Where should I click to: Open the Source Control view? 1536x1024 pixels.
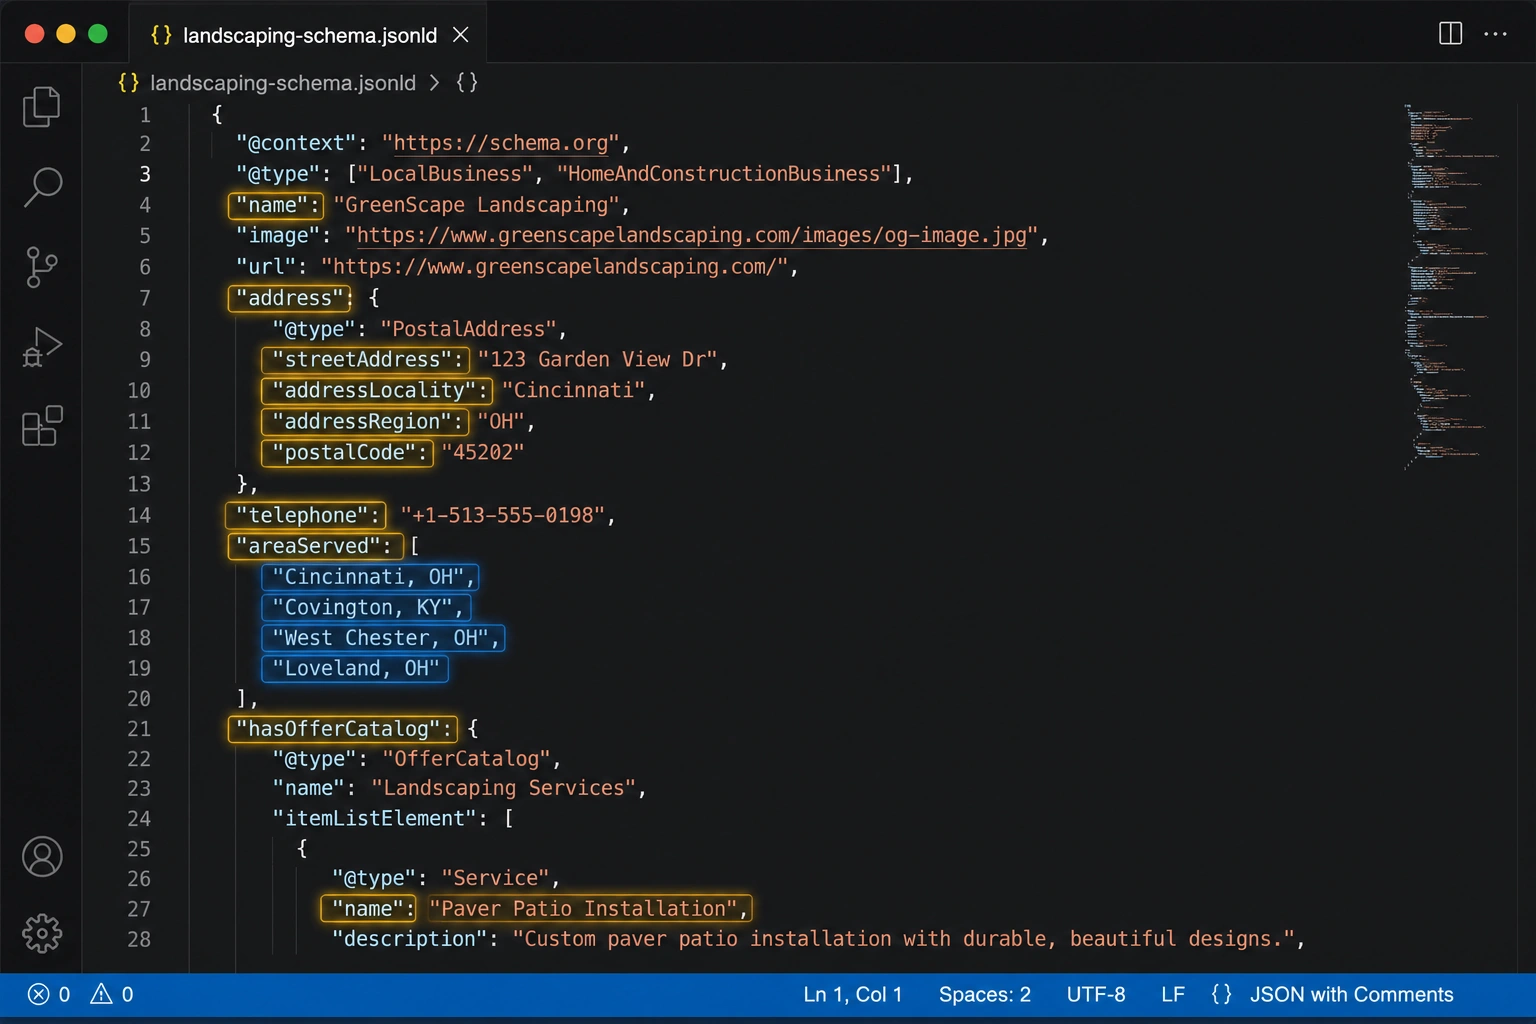pyautogui.click(x=41, y=267)
